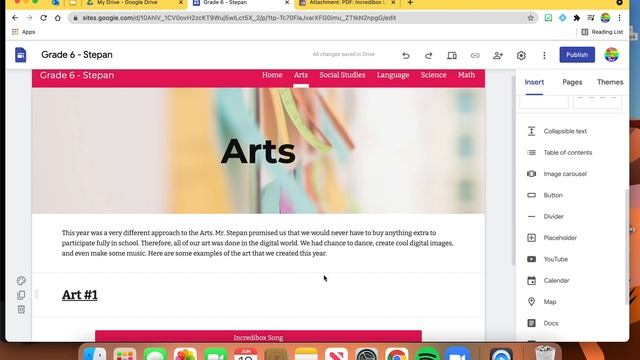The width and height of the screenshot is (640, 360).
Task: Open Finder from the Dock
Action: click(x=95, y=354)
